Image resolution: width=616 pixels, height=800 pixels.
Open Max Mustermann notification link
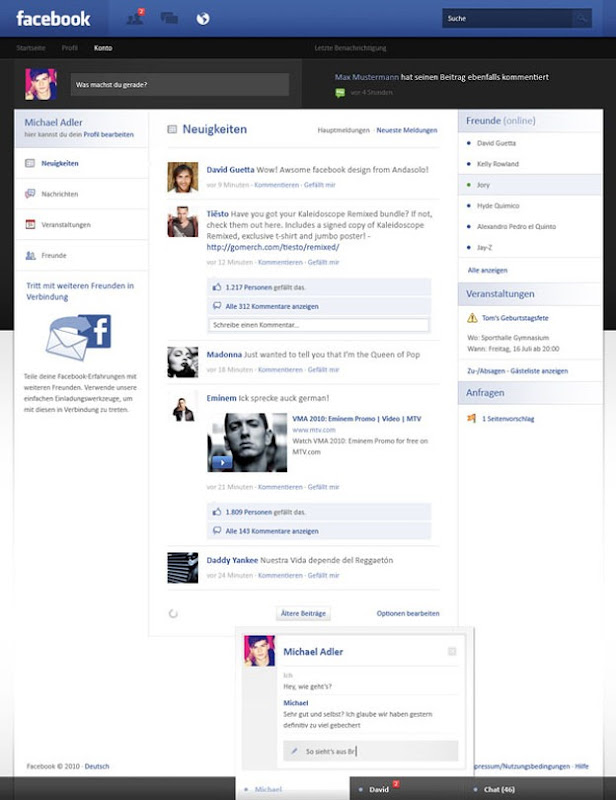point(366,77)
